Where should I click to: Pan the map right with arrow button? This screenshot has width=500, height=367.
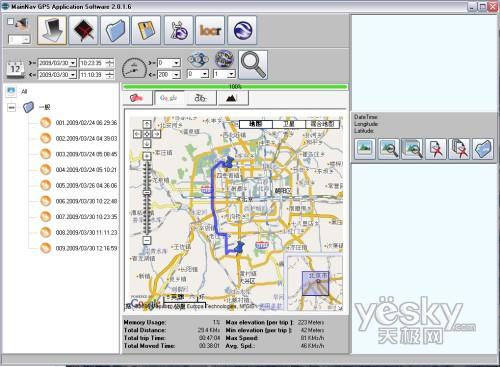click(156, 134)
